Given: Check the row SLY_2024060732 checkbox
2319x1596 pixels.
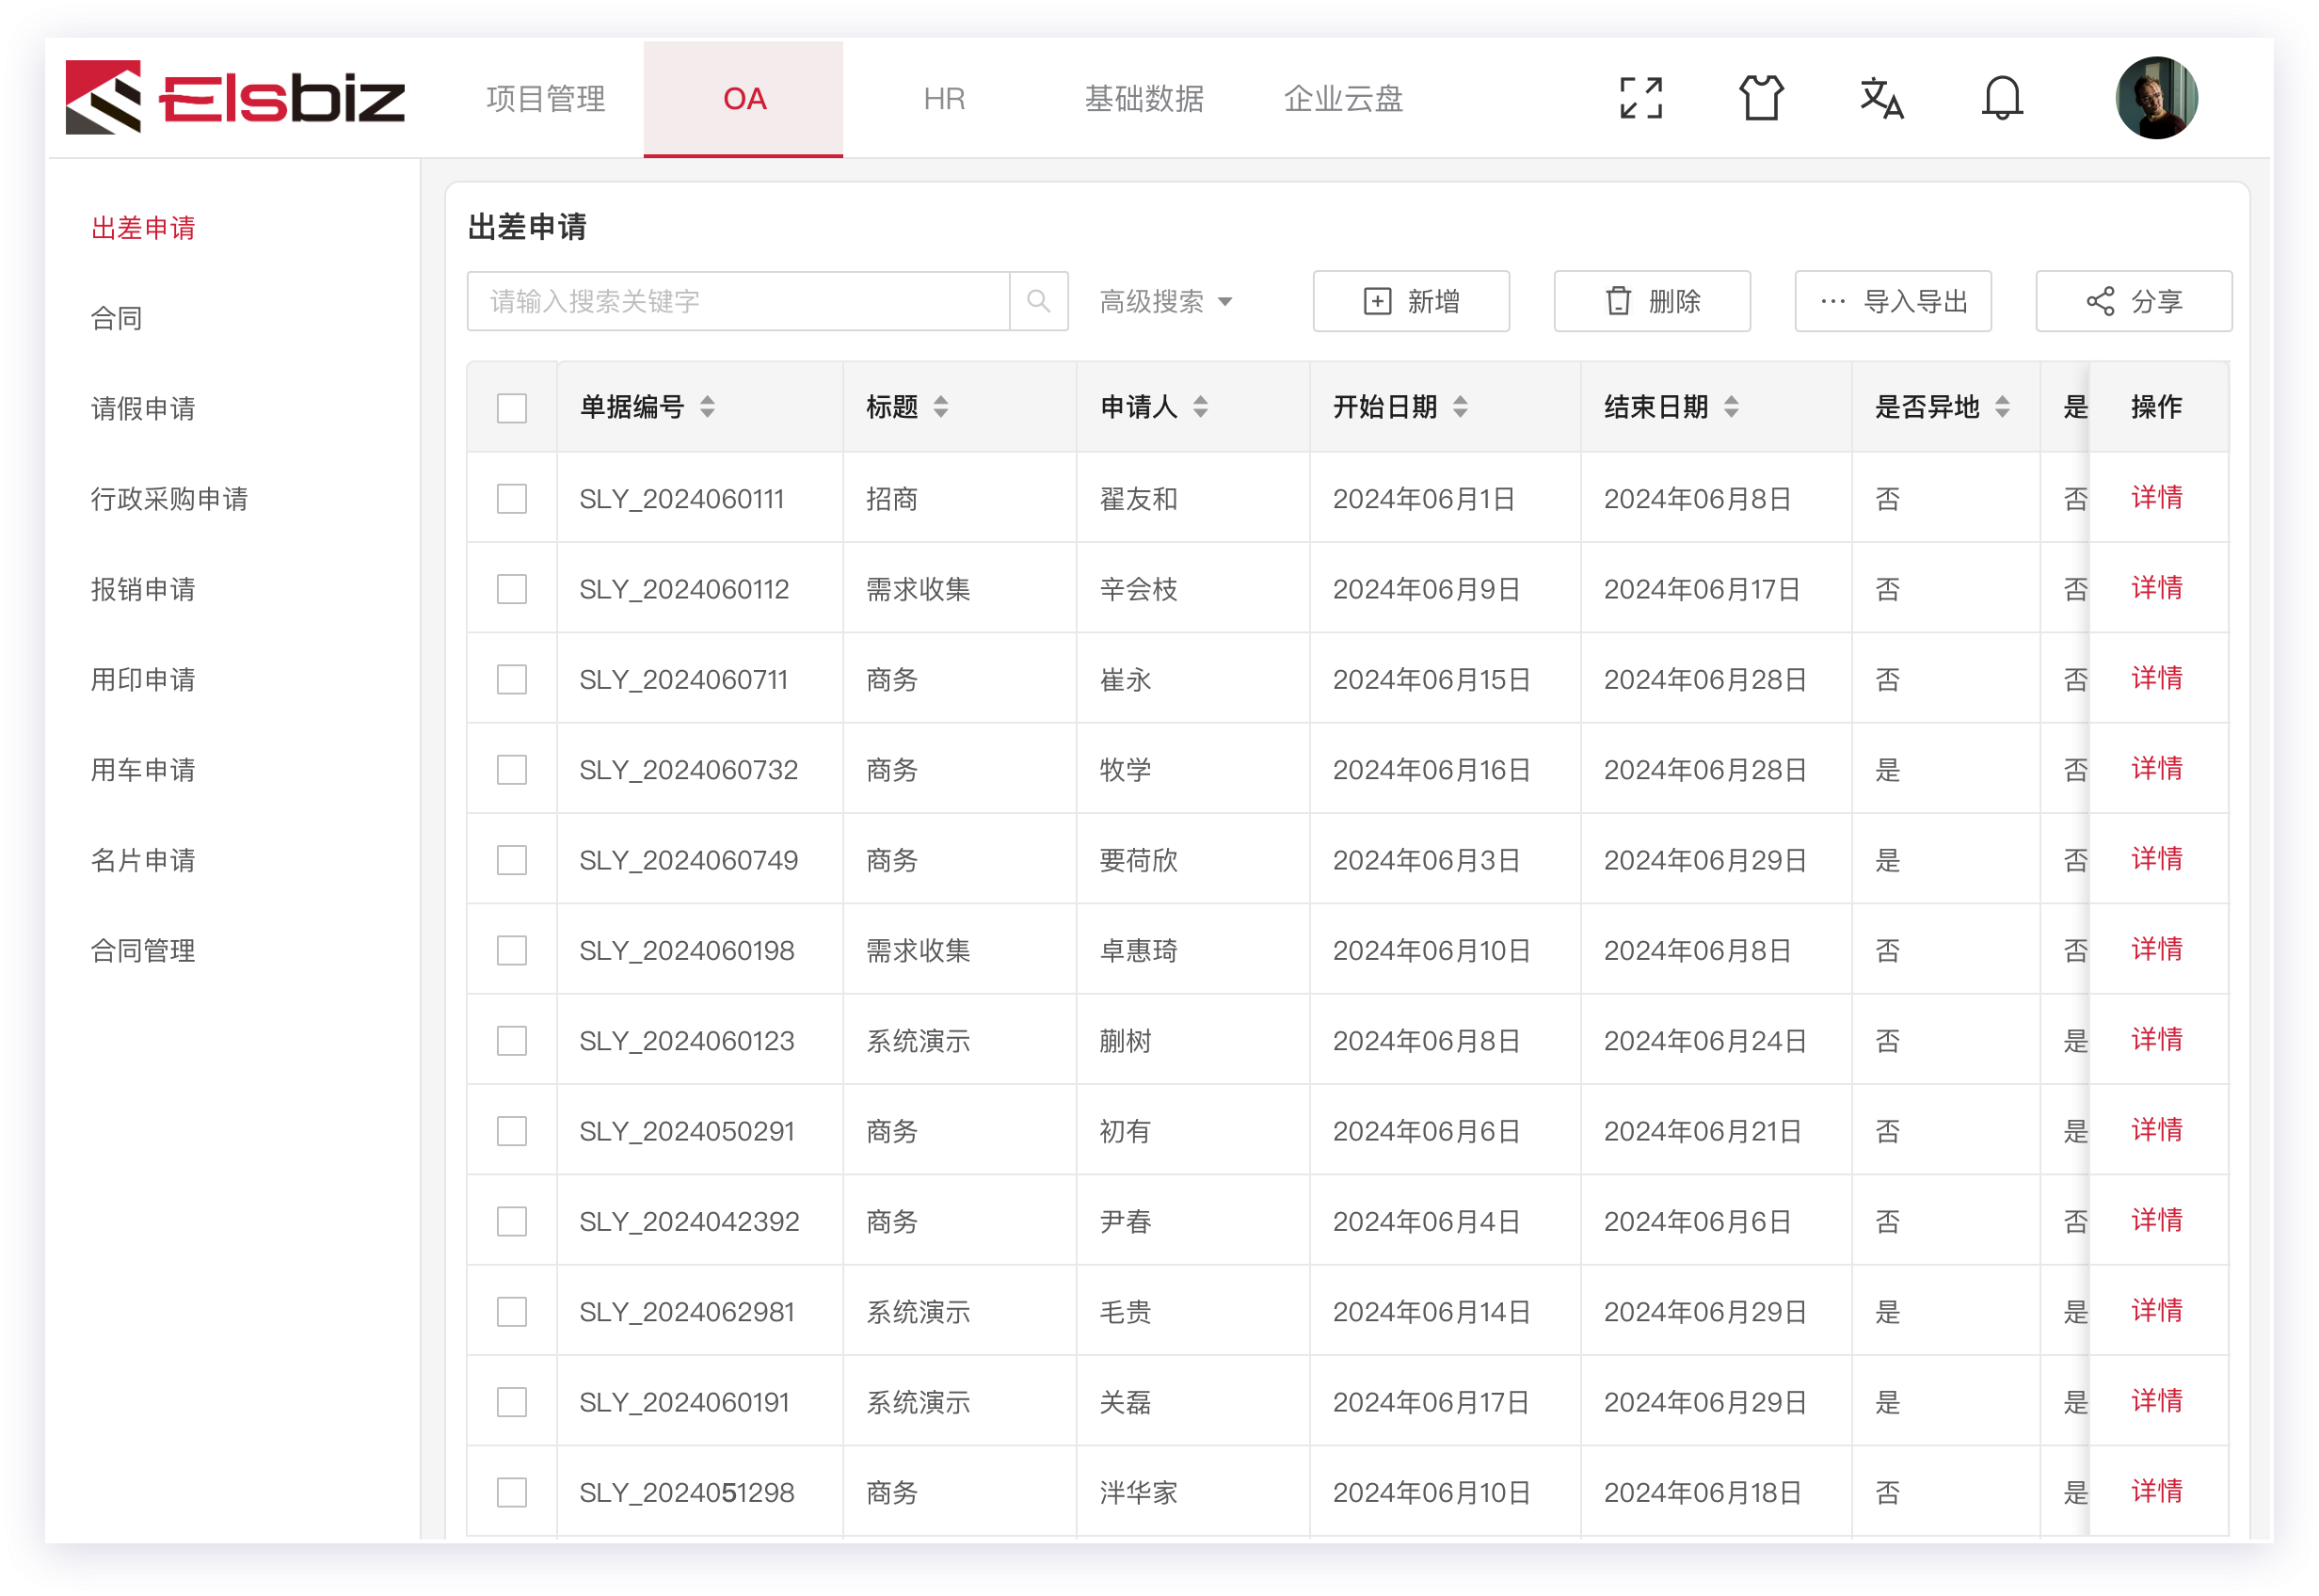Looking at the screenshot, I should pyautogui.click(x=512, y=770).
